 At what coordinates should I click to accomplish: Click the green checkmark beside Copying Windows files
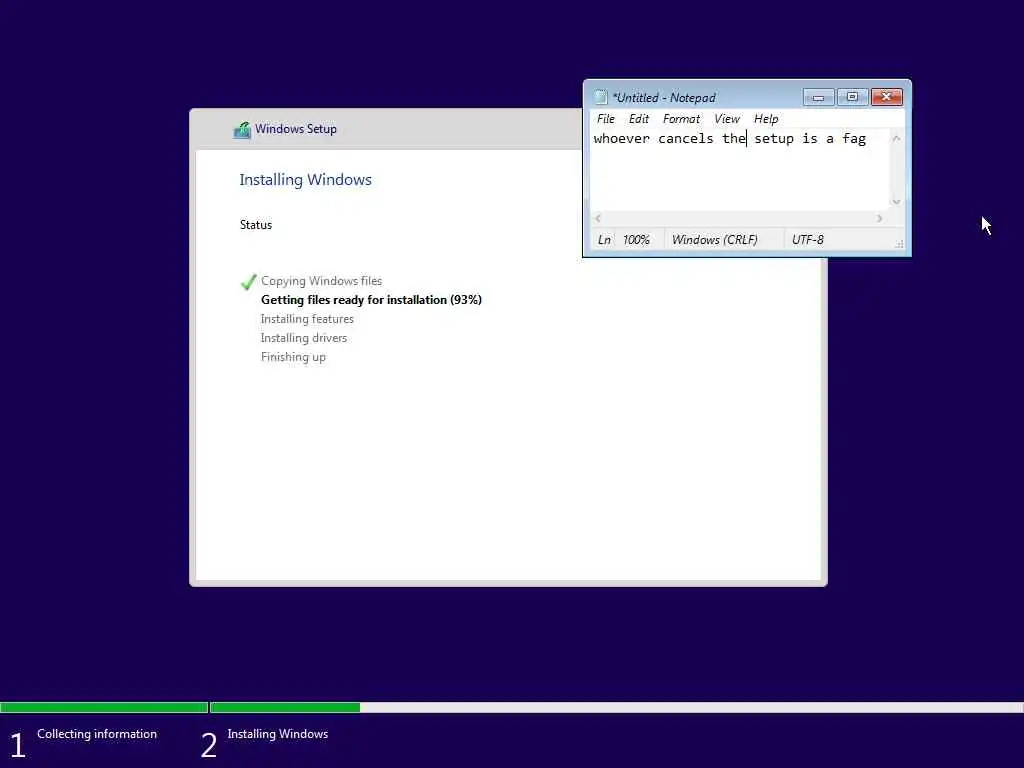tap(248, 281)
